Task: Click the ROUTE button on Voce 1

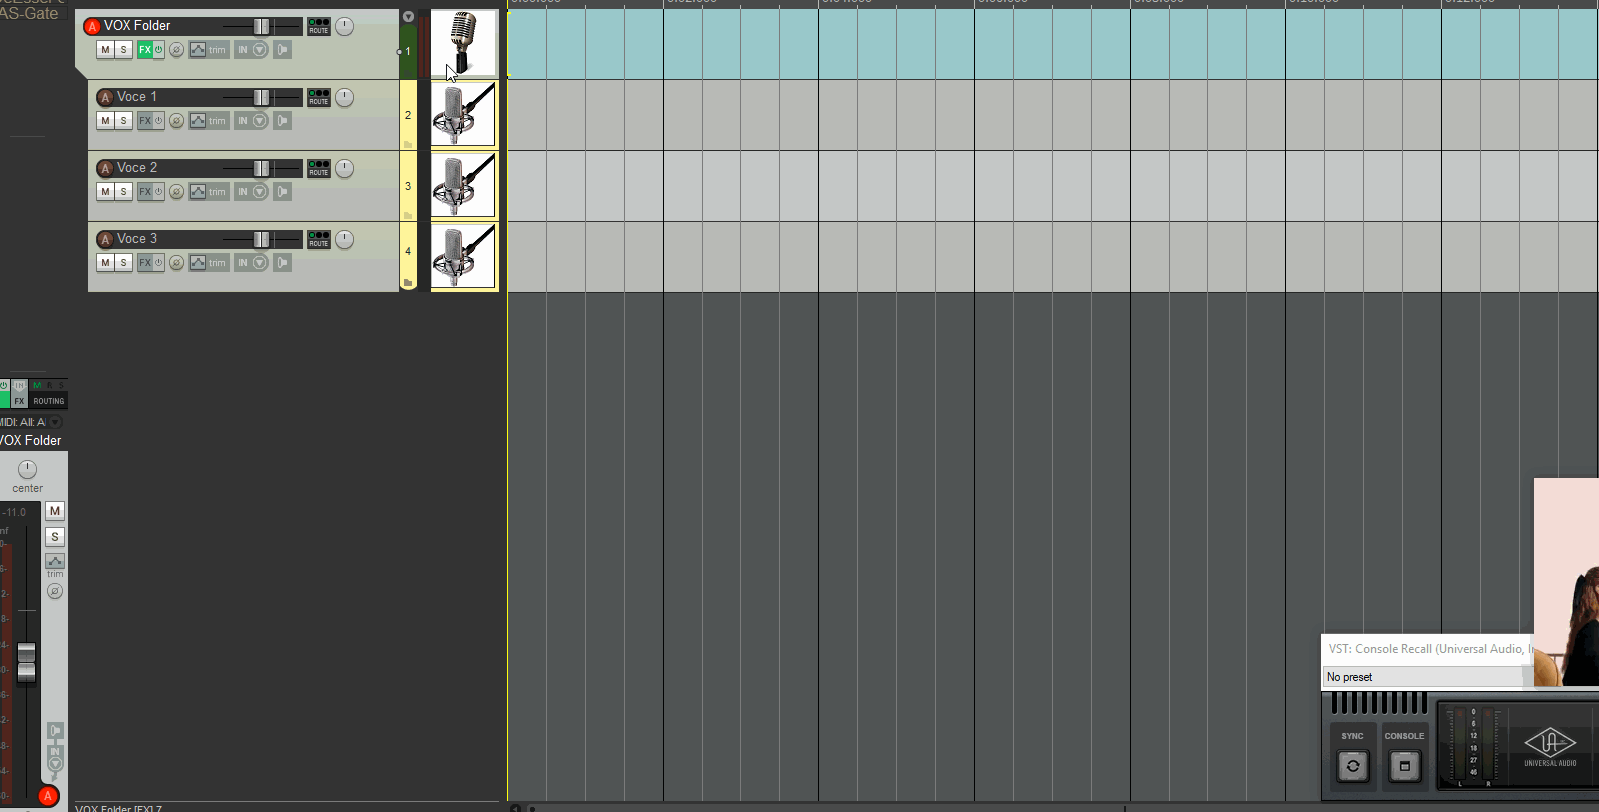Action: pyautogui.click(x=319, y=97)
